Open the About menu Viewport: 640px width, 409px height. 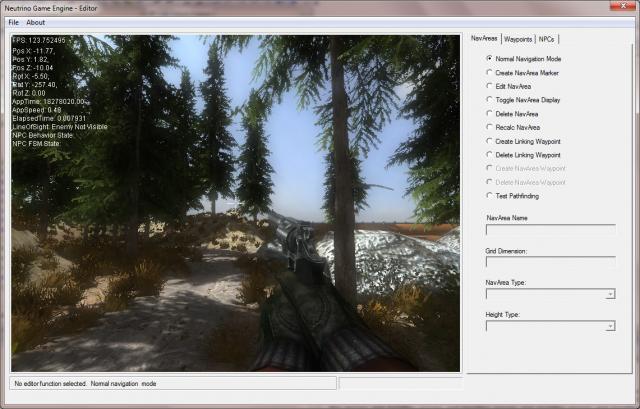[x=36, y=22]
